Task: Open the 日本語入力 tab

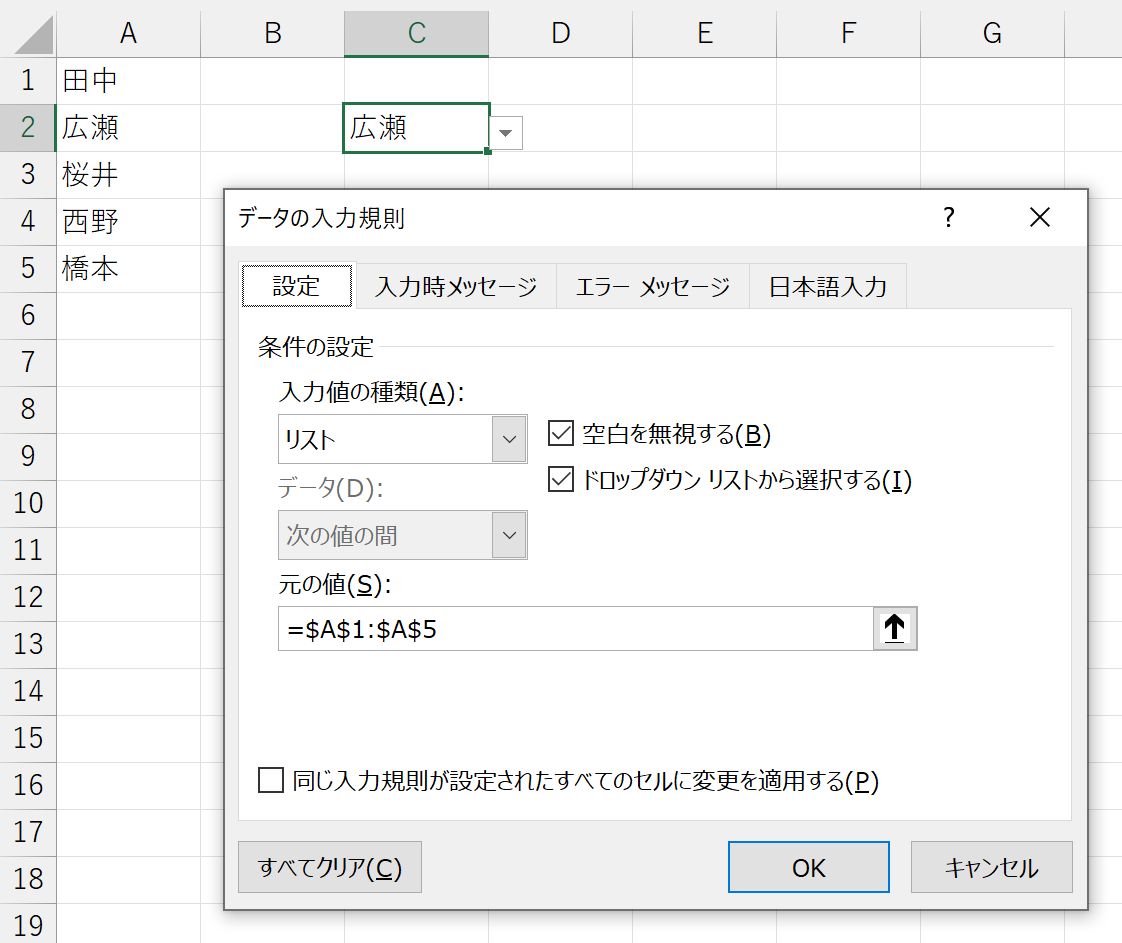Action: pos(827,287)
